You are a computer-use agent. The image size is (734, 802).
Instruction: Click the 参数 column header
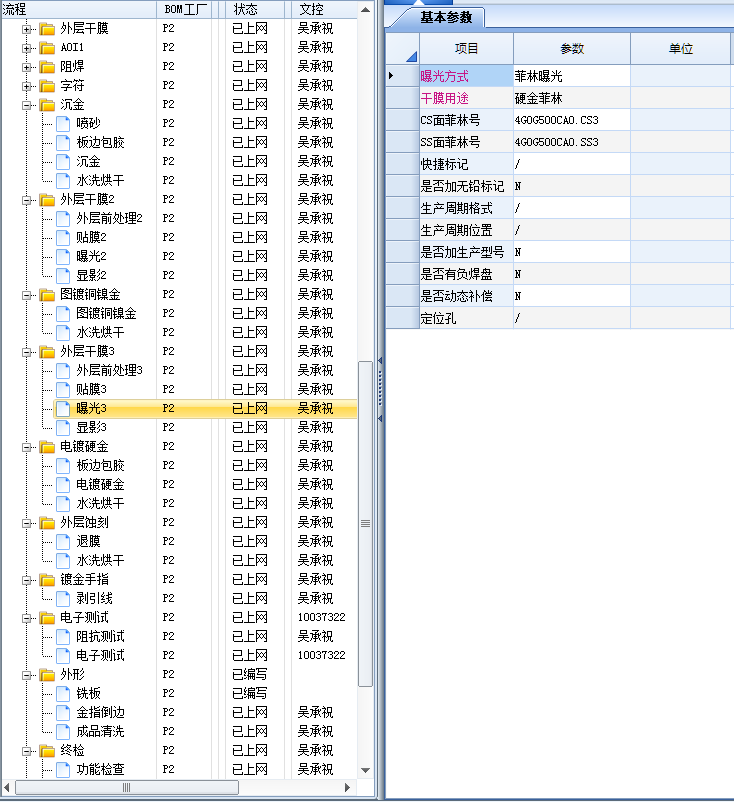pos(572,49)
